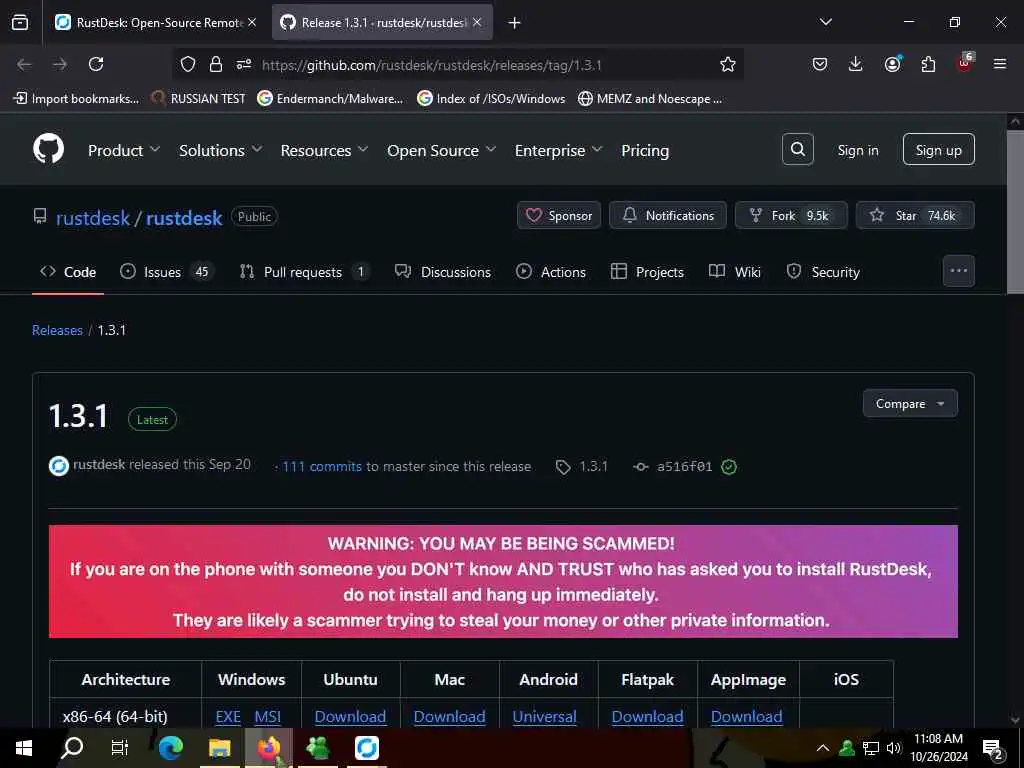Go to GitHub home via Octocat logo
The width and height of the screenshot is (1024, 768).
click(48, 150)
